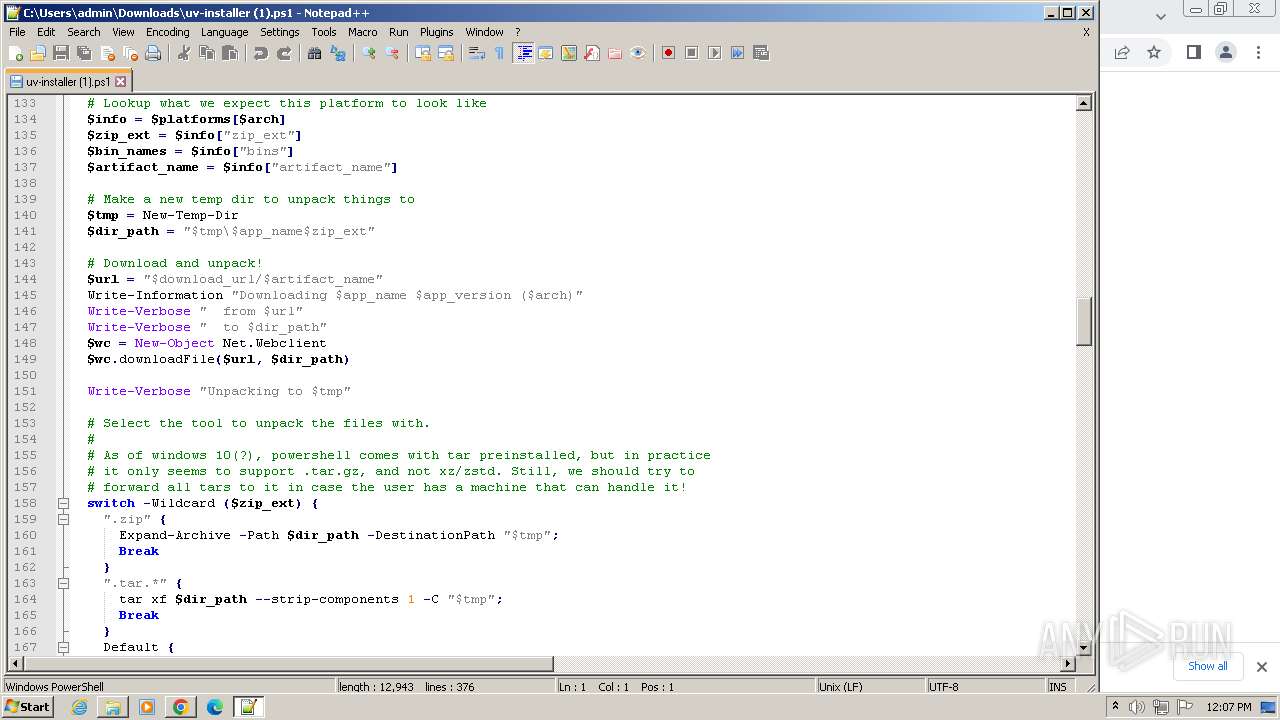Viewport: 1280px width, 720px height.
Task: Click the ? help menu
Action: [517, 32]
